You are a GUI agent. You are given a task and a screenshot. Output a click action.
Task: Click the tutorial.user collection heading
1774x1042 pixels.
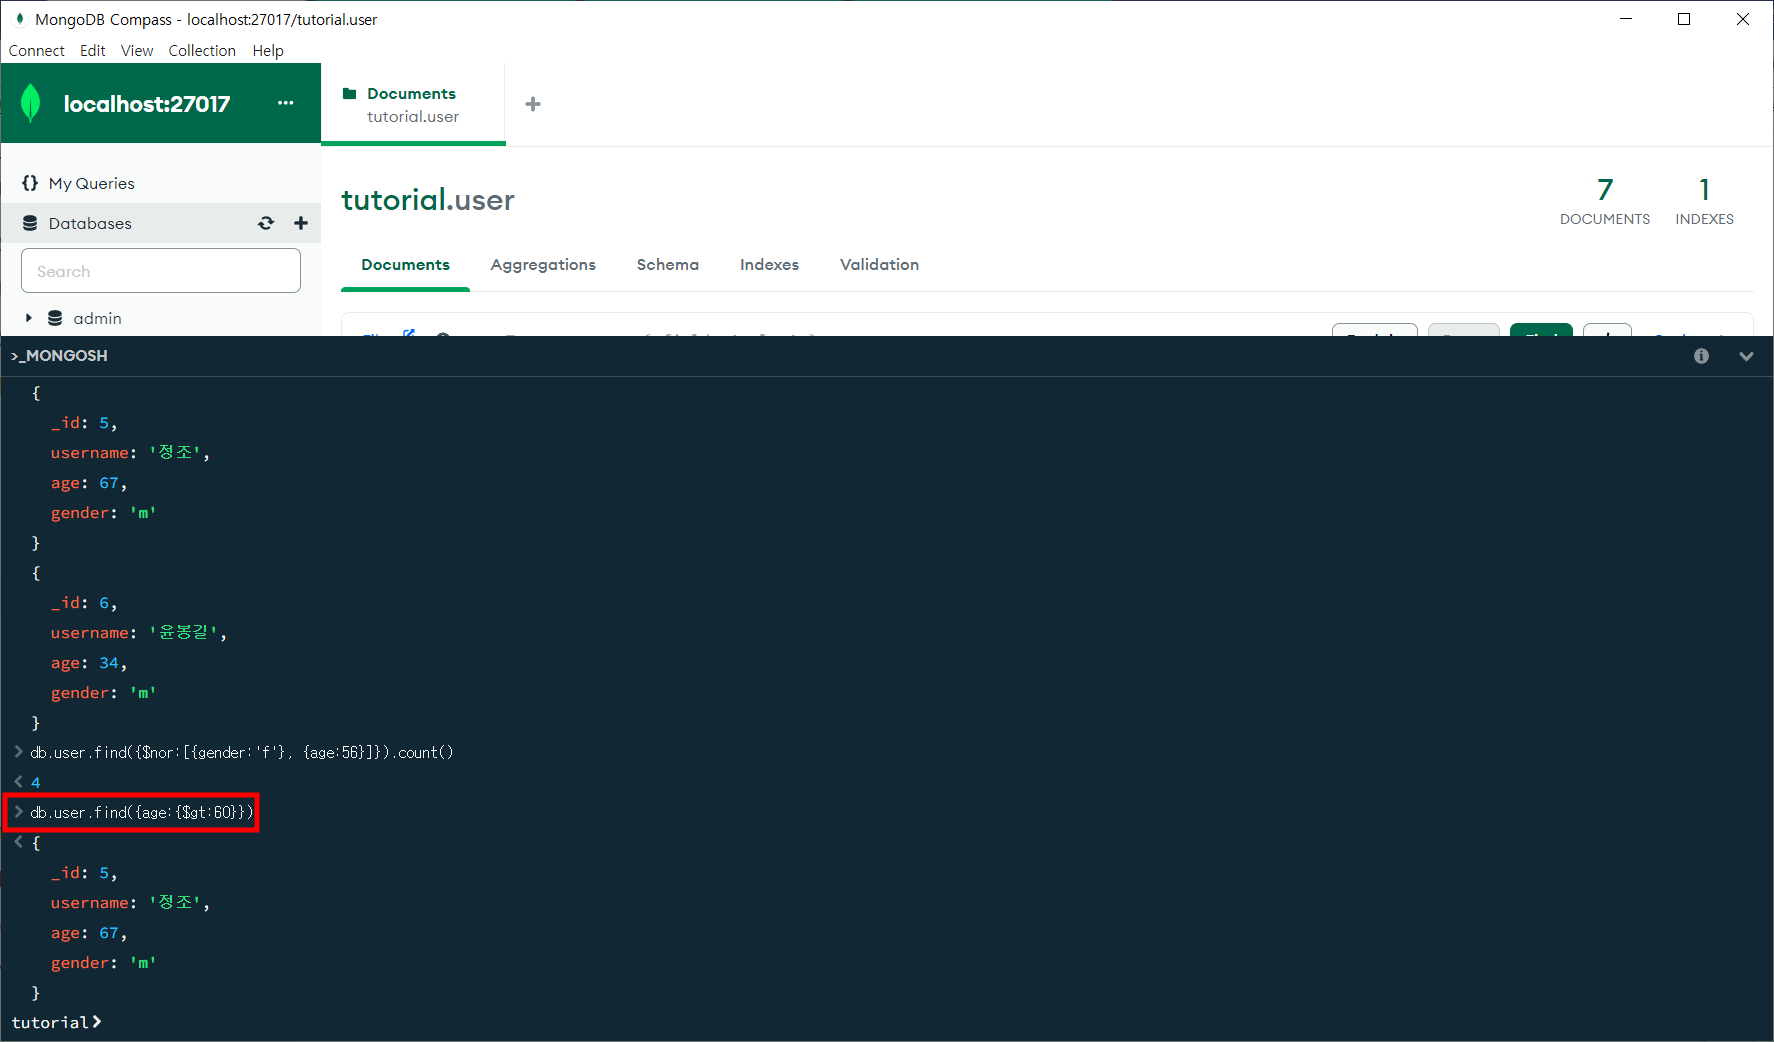[428, 200]
